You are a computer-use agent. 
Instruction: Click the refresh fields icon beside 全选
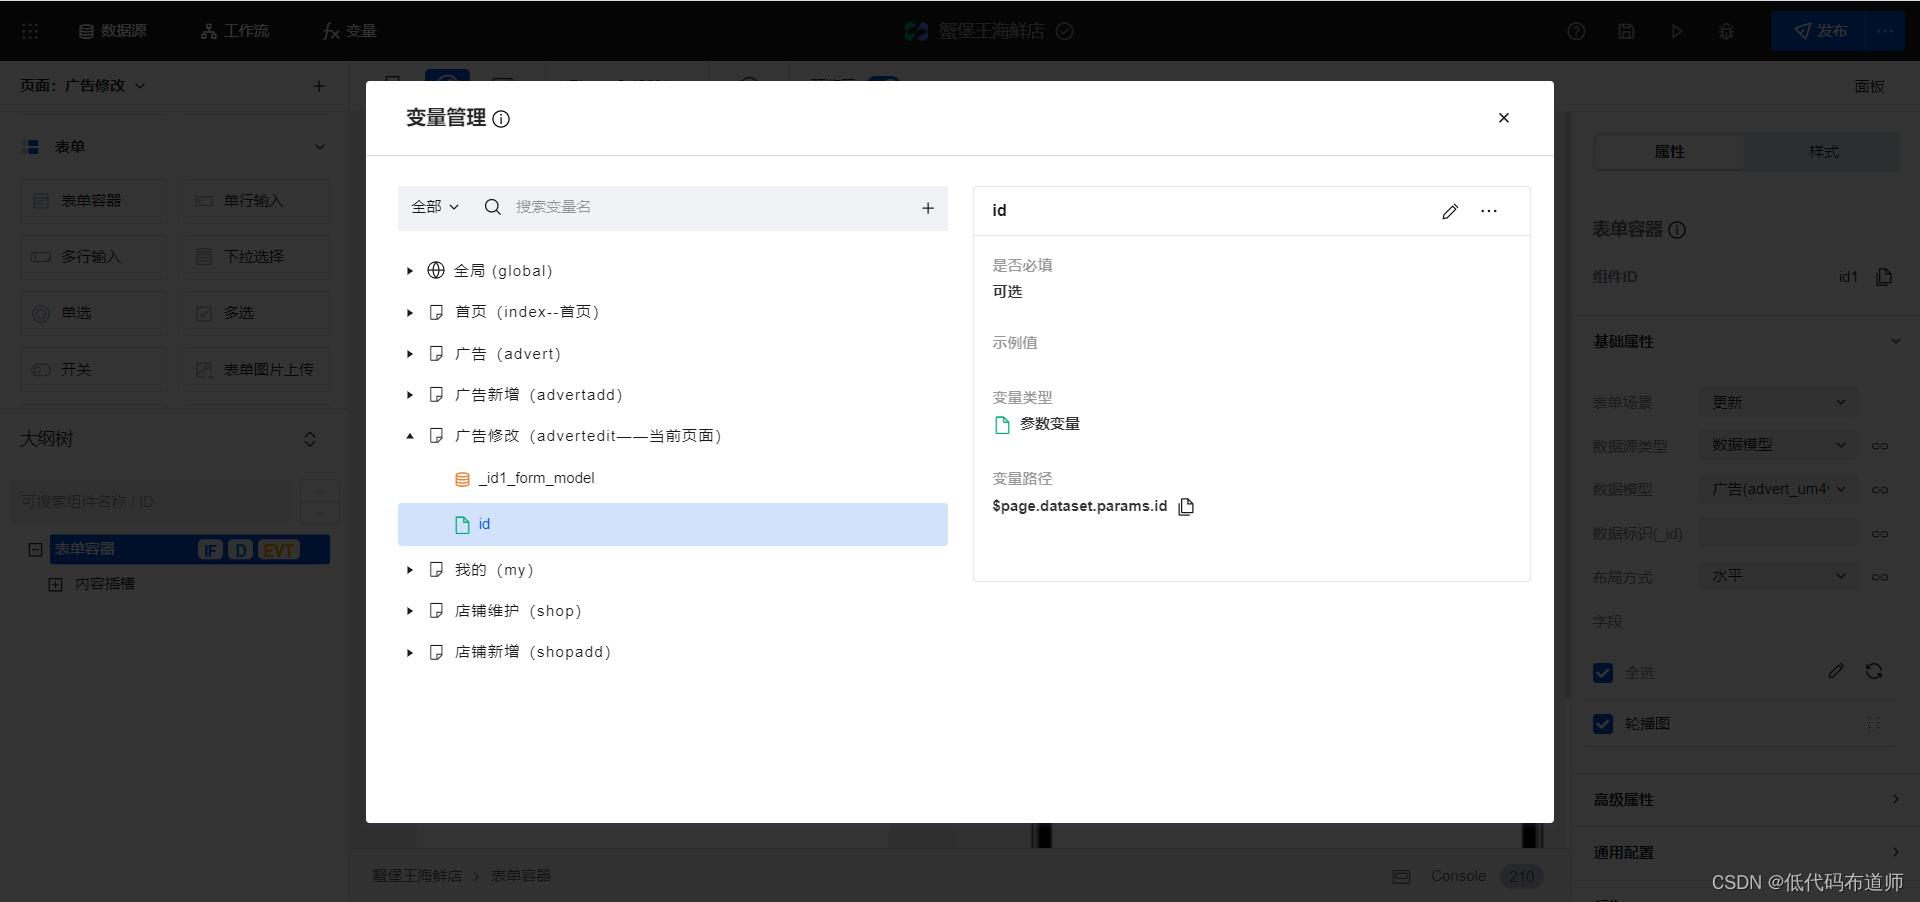pyautogui.click(x=1874, y=671)
